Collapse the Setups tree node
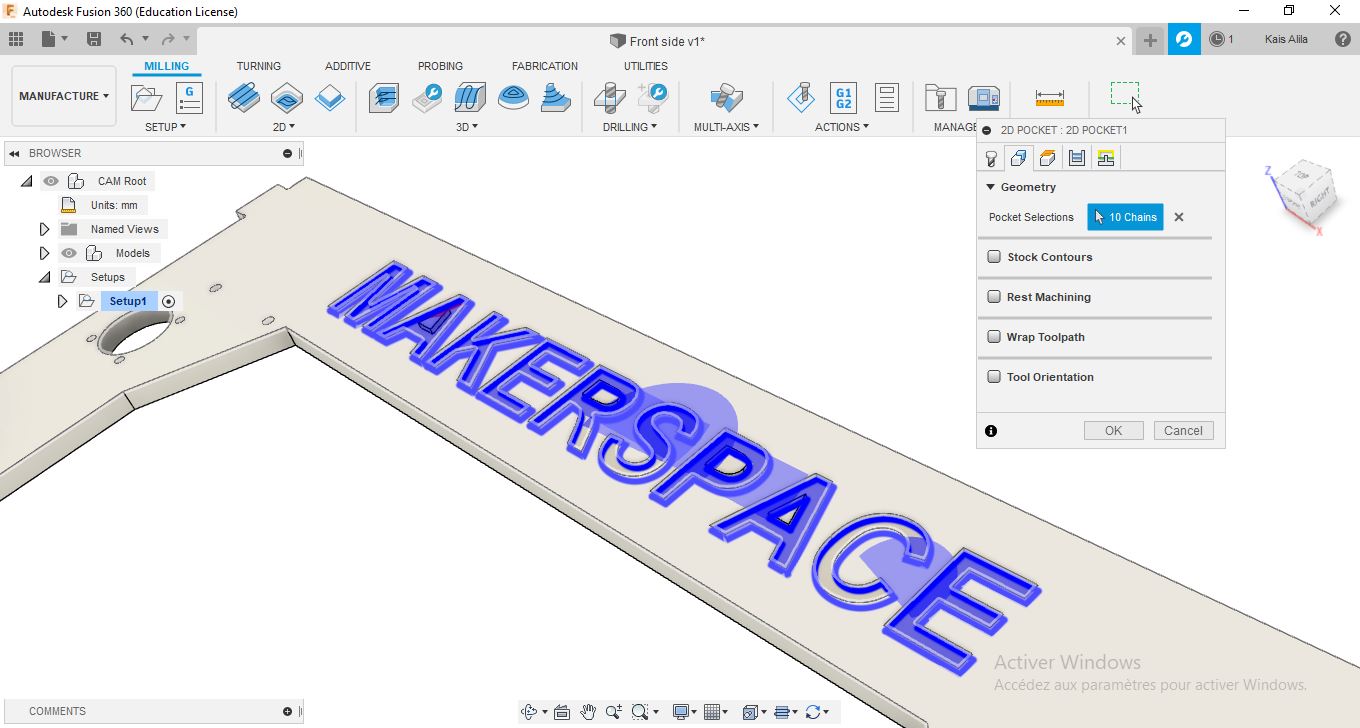The height and width of the screenshot is (728, 1360). click(44, 277)
